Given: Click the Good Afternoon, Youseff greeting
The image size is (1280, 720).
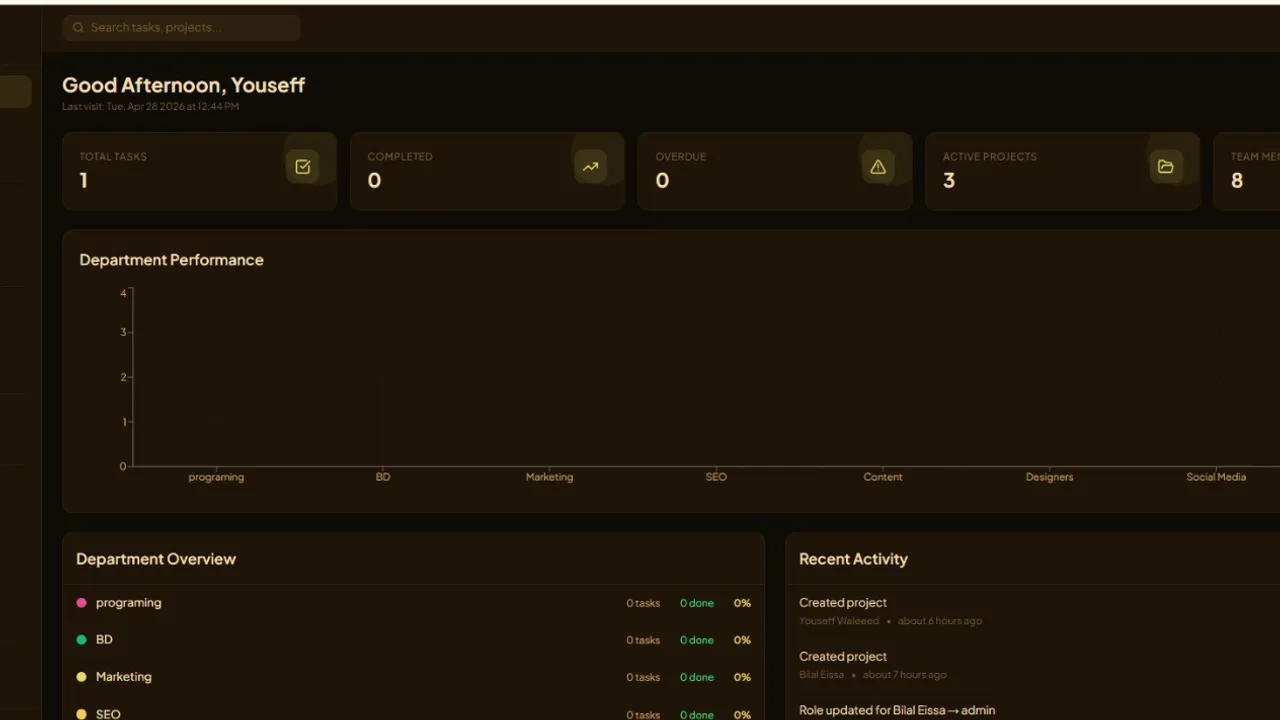Looking at the screenshot, I should pyautogui.click(x=183, y=85).
